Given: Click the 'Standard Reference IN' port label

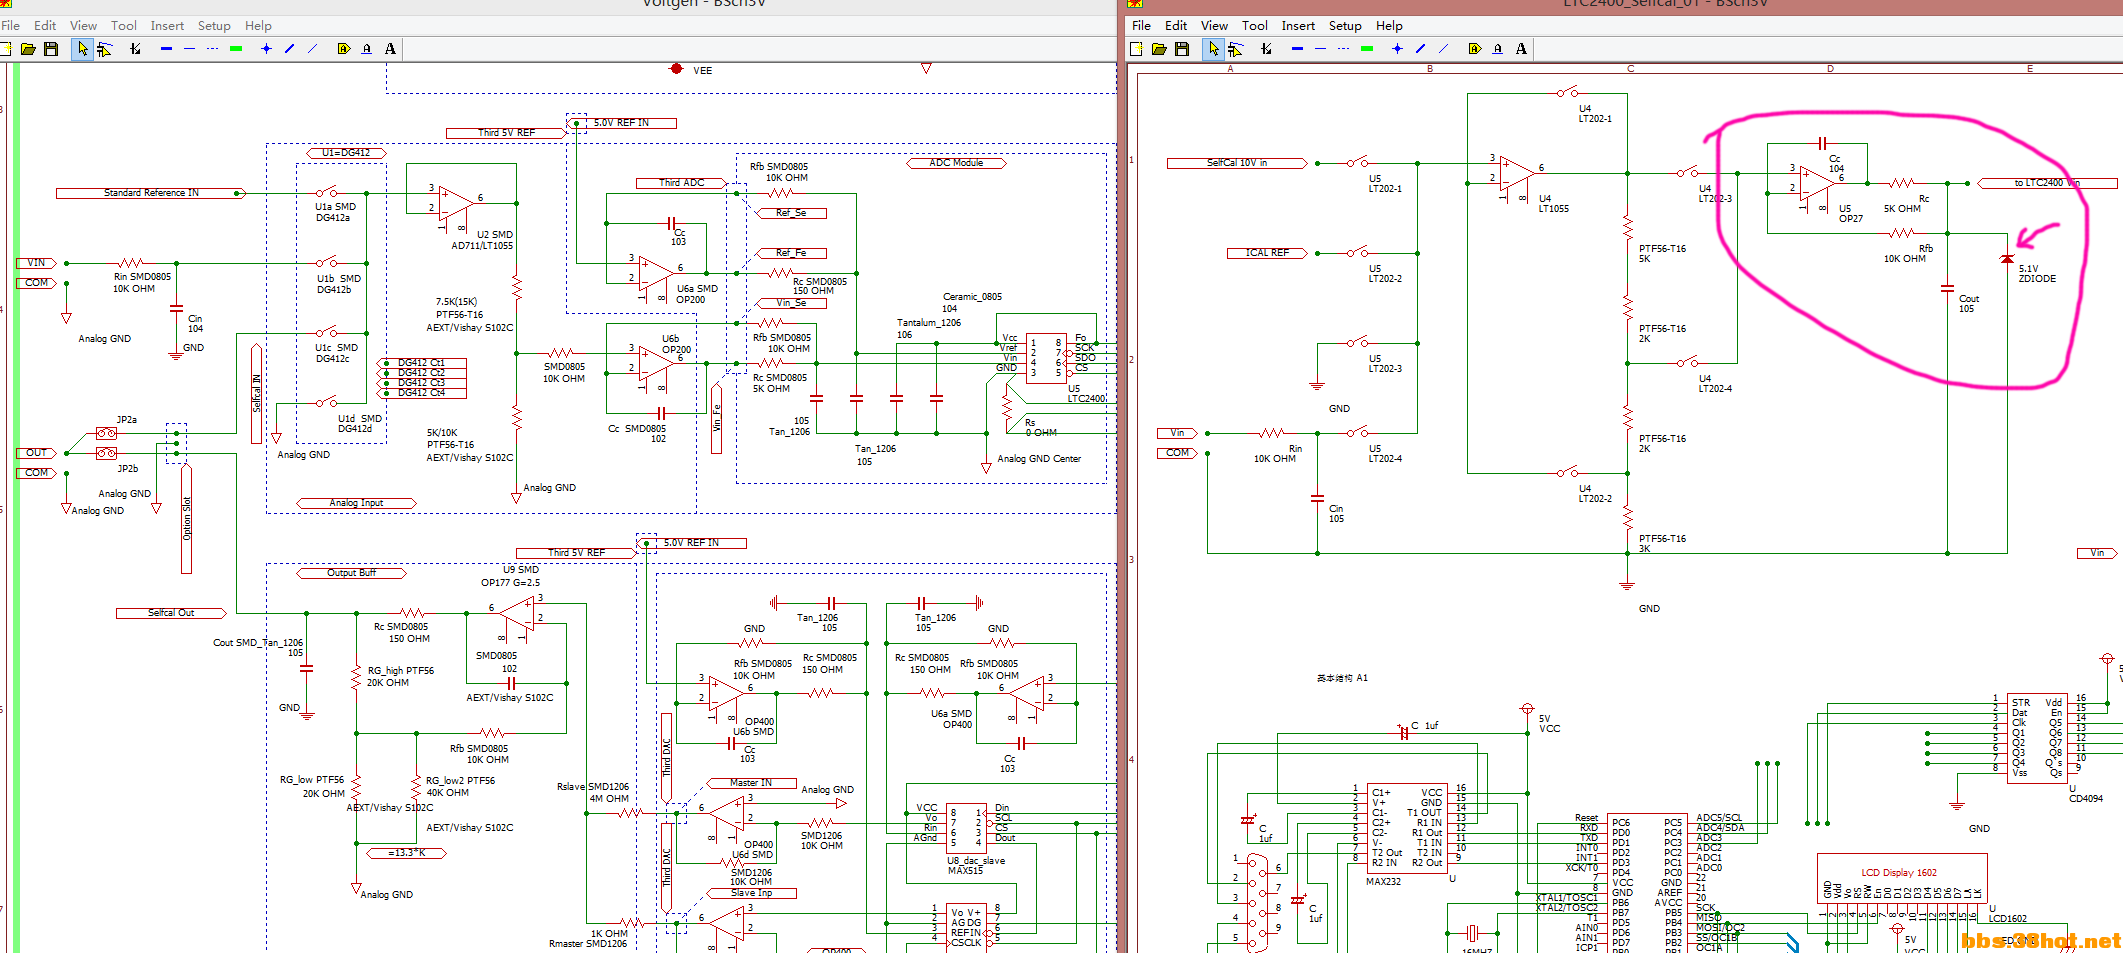Looking at the screenshot, I should coord(150,193).
